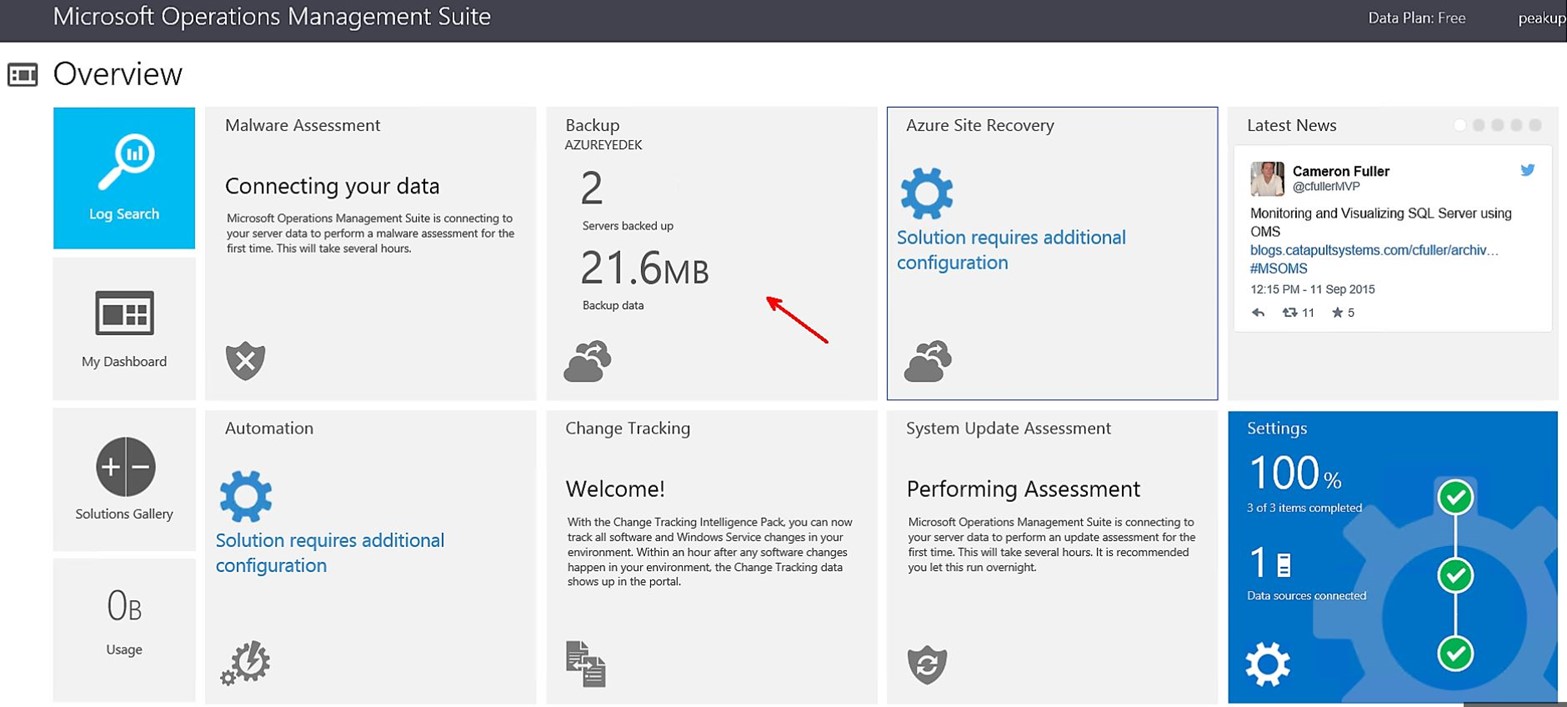Click the Overview icon beside the page heading
The height and width of the screenshot is (707, 1567).
[22, 74]
